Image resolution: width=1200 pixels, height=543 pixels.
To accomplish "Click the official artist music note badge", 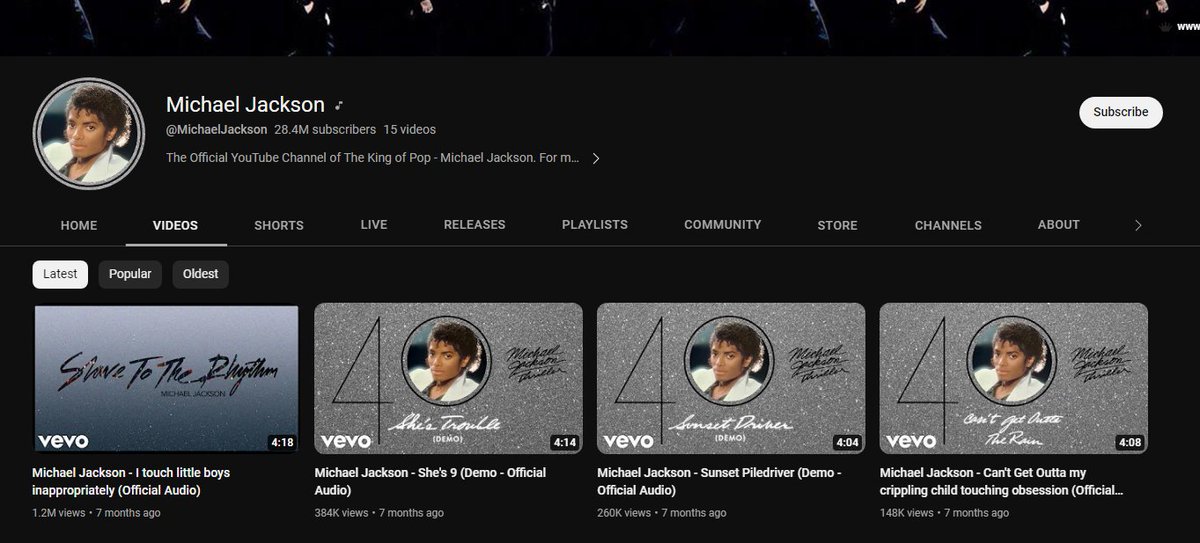I will click(x=340, y=105).
